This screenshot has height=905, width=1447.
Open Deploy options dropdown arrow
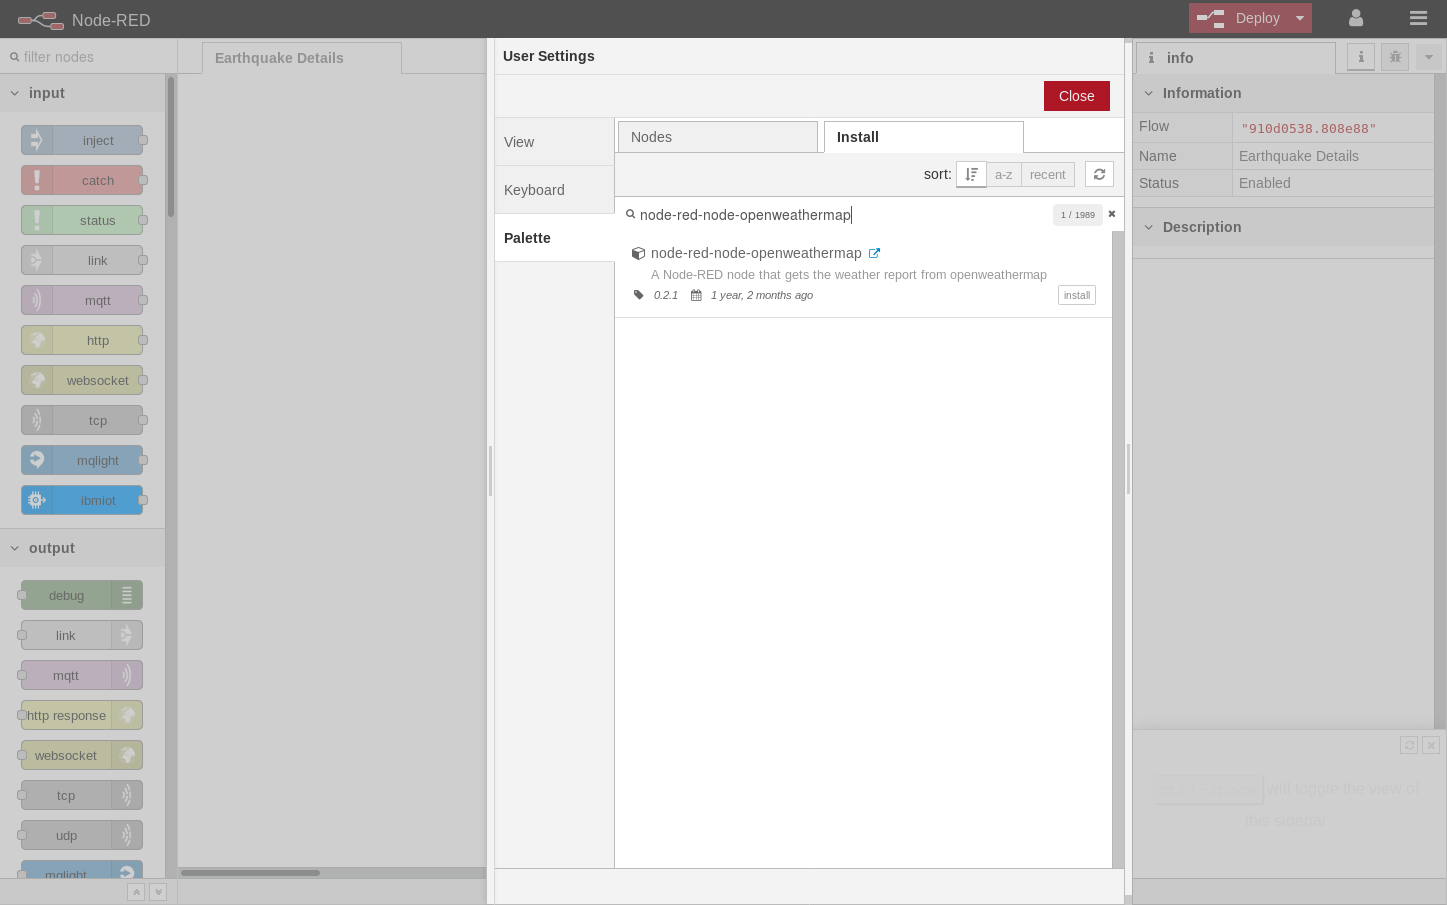1300,18
